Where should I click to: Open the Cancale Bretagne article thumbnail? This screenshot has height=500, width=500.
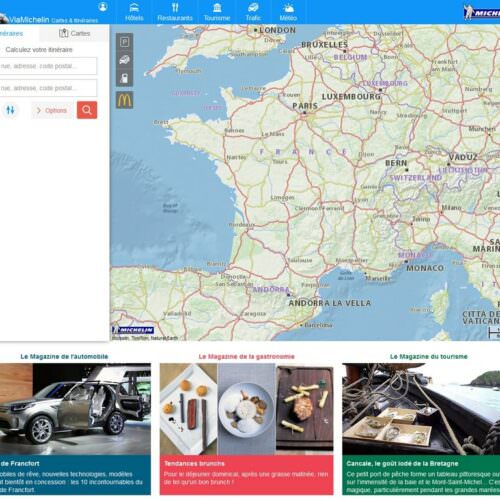tap(421, 409)
